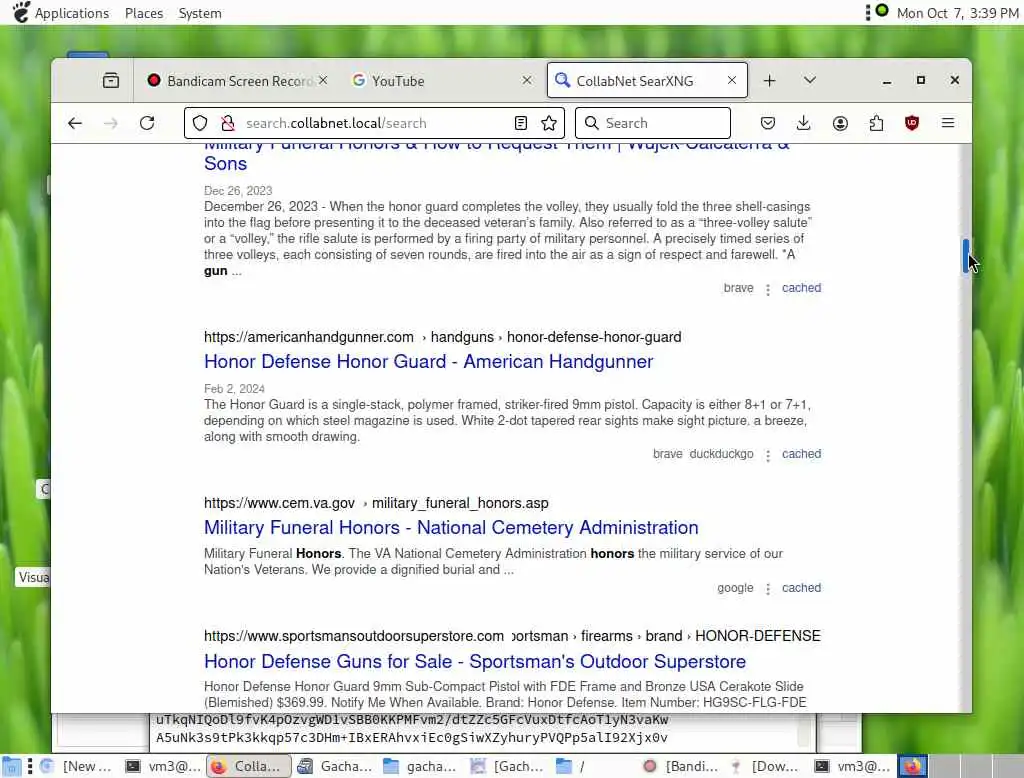
Task: Open options dots beside google cached
Action: [x=768, y=589]
